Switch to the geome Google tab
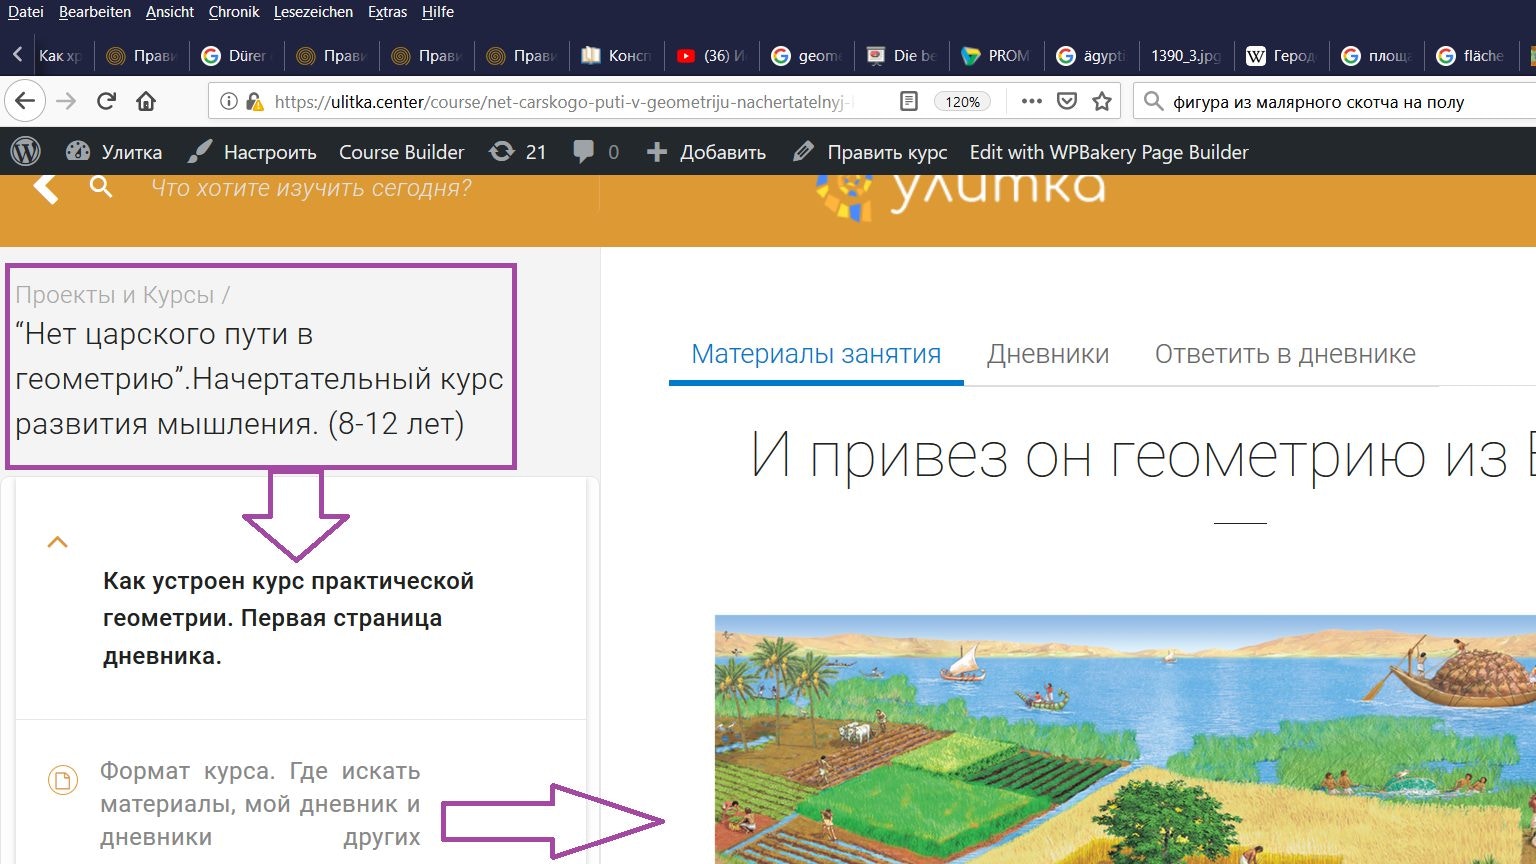The image size is (1536, 864). (806, 56)
